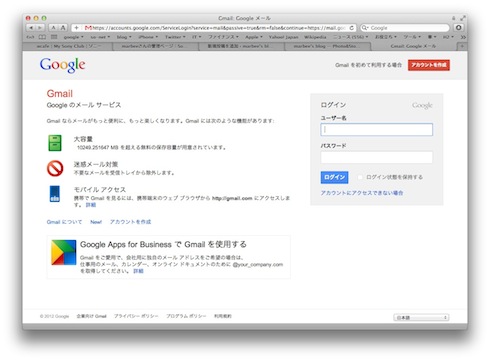Click the blue mobile phone icon
Image resolution: width=490 pixels, height=361 pixels.
(55, 194)
